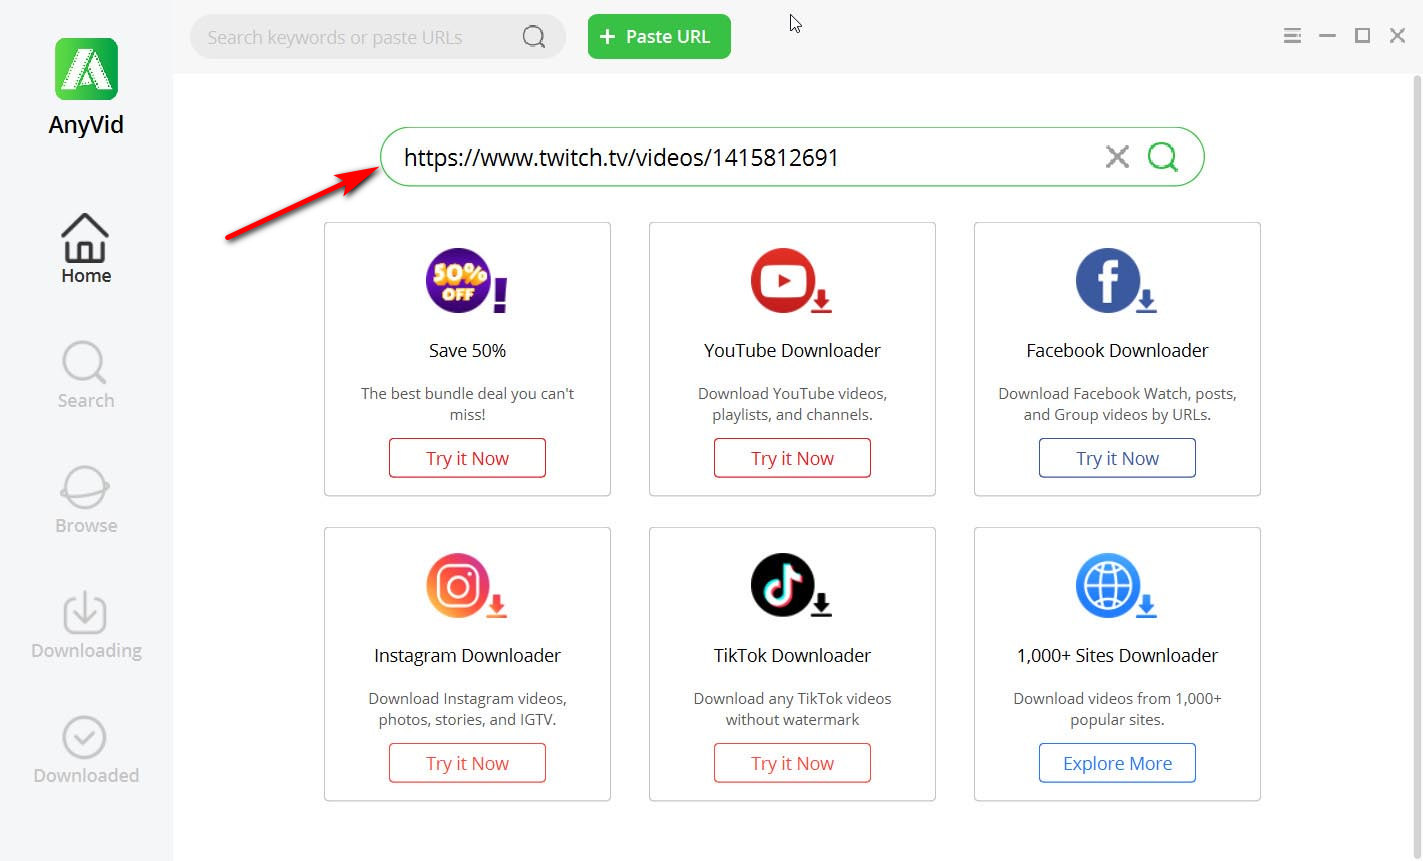Click Try it Now under YouTube Downloader
Viewport: 1423px width, 861px height.
pyautogui.click(x=792, y=458)
